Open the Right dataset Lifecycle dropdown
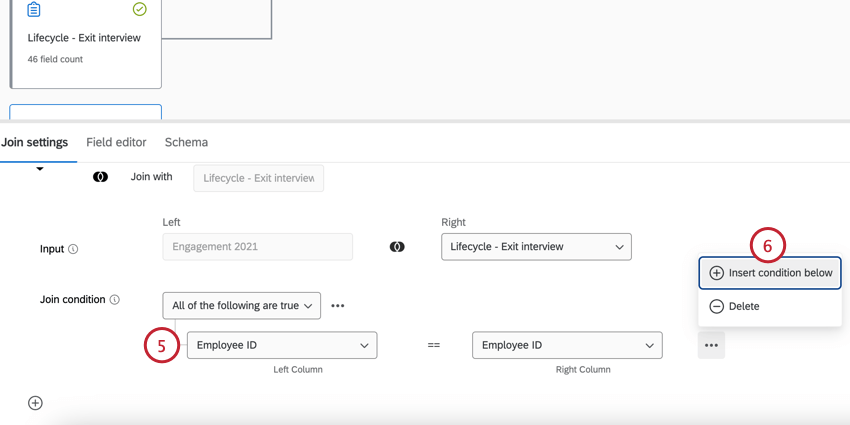Image resolution: width=850 pixels, height=425 pixels. (x=536, y=247)
